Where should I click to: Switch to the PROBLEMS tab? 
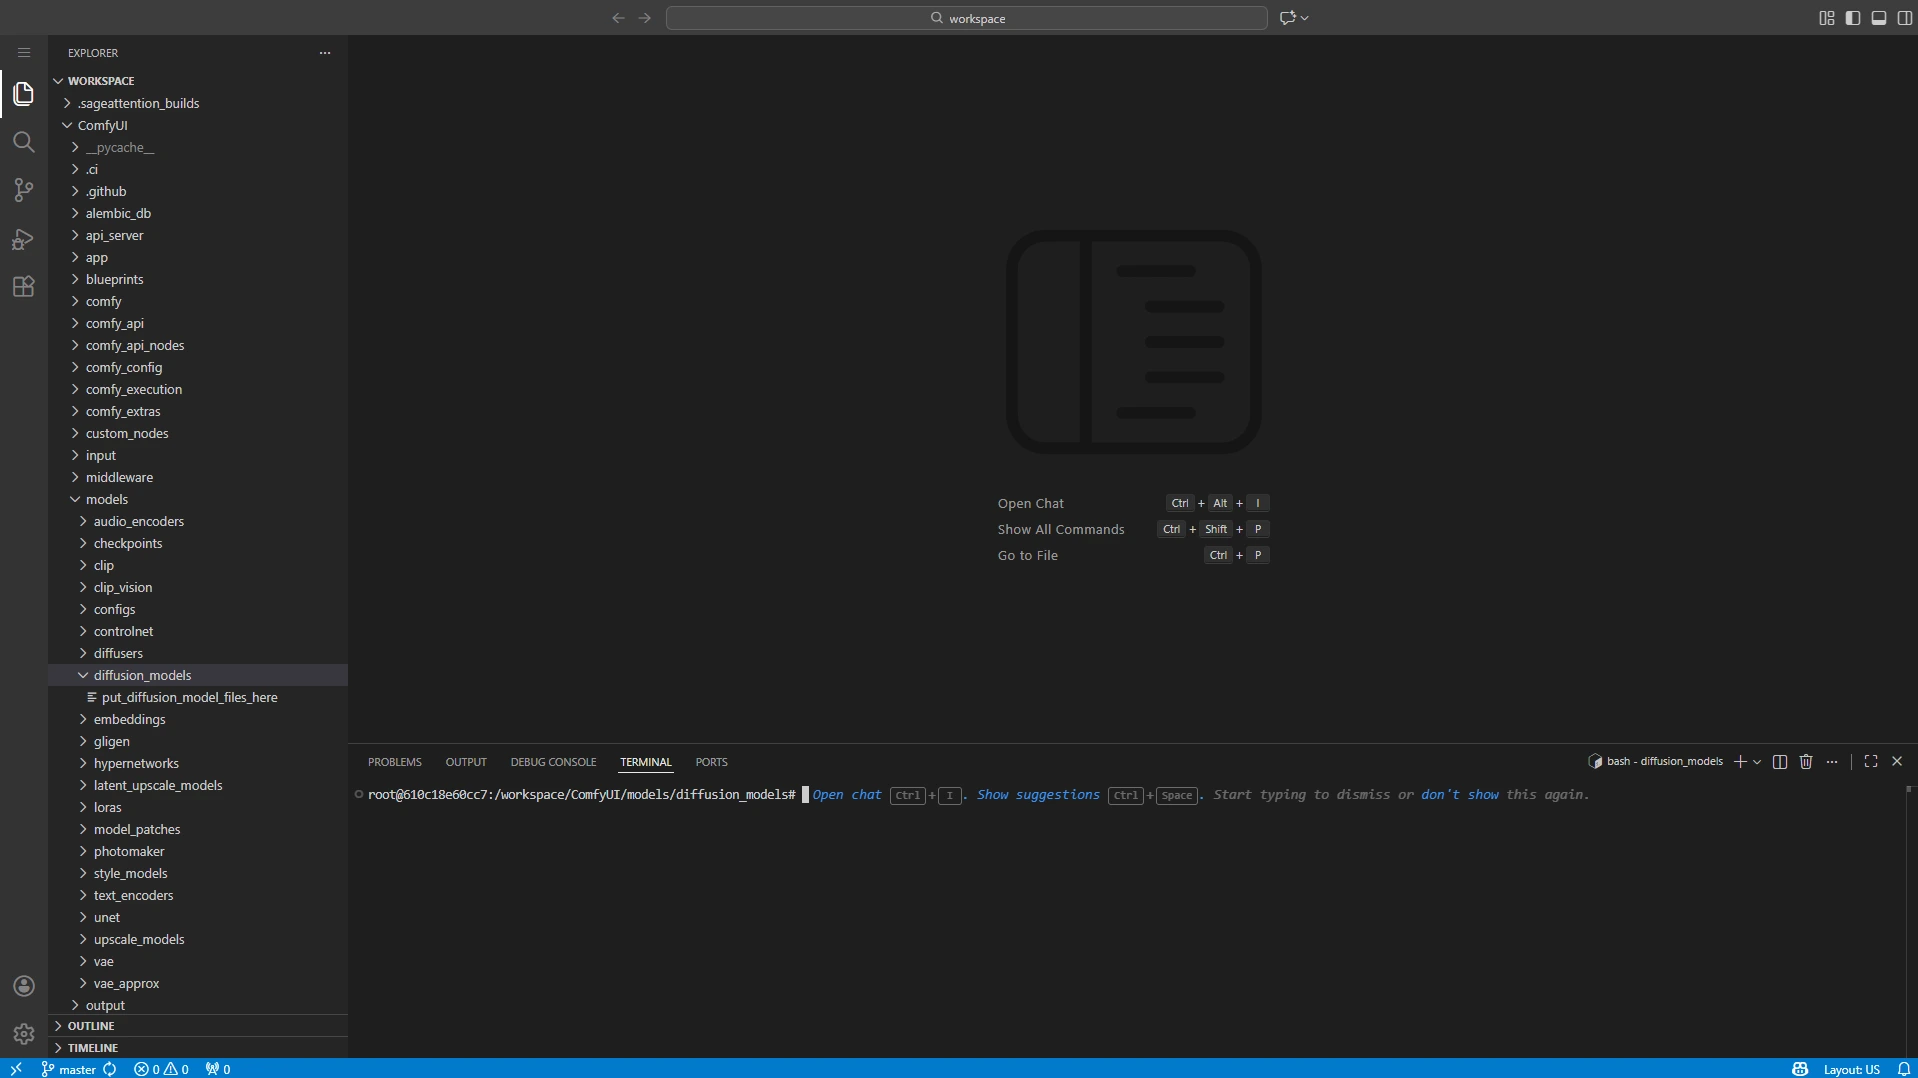(394, 762)
